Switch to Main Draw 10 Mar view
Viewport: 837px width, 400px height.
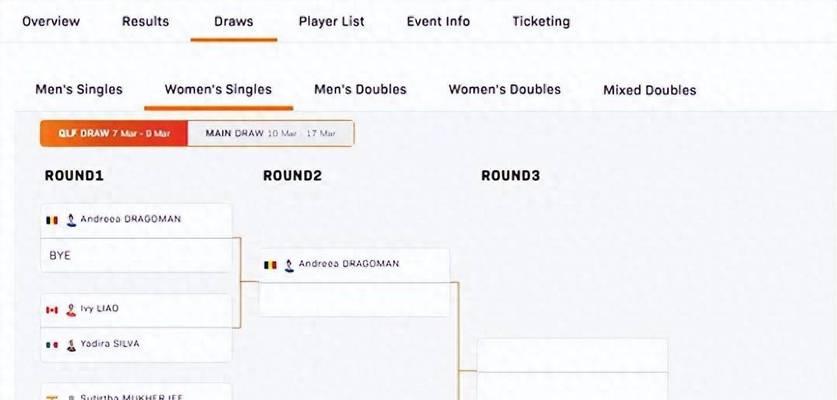[x=271, y=133]
